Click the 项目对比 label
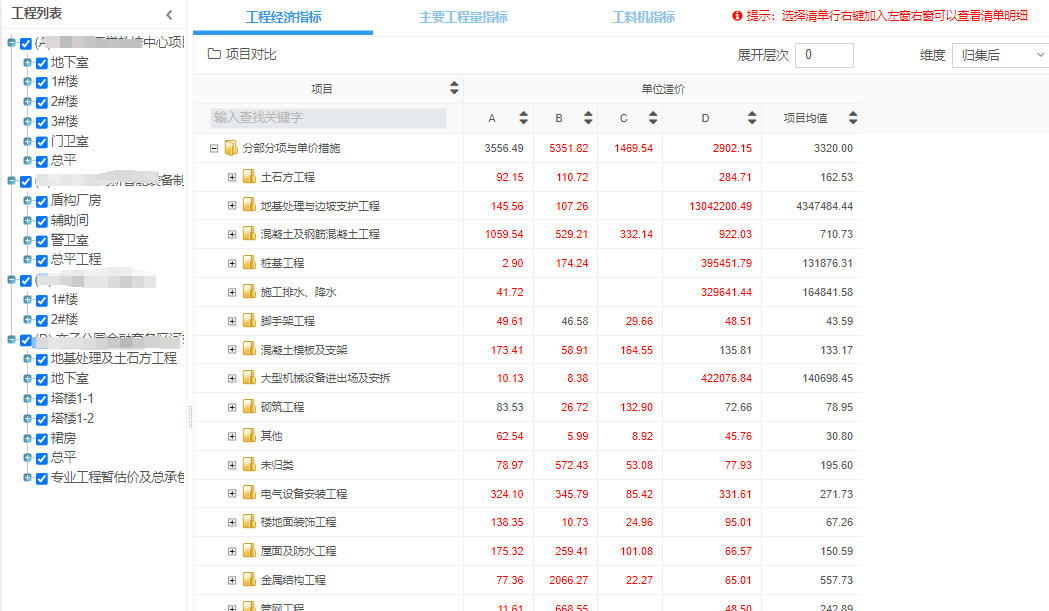1049x611 pixels. pyautogui.click(x=251, y=54)
